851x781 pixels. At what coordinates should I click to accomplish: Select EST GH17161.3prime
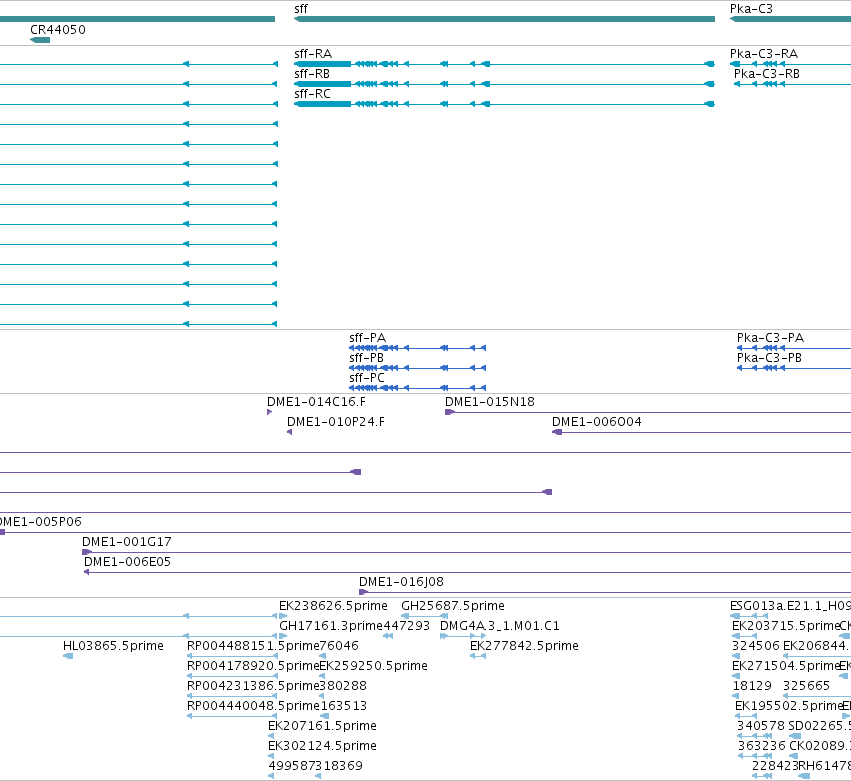tap(331, 626)
